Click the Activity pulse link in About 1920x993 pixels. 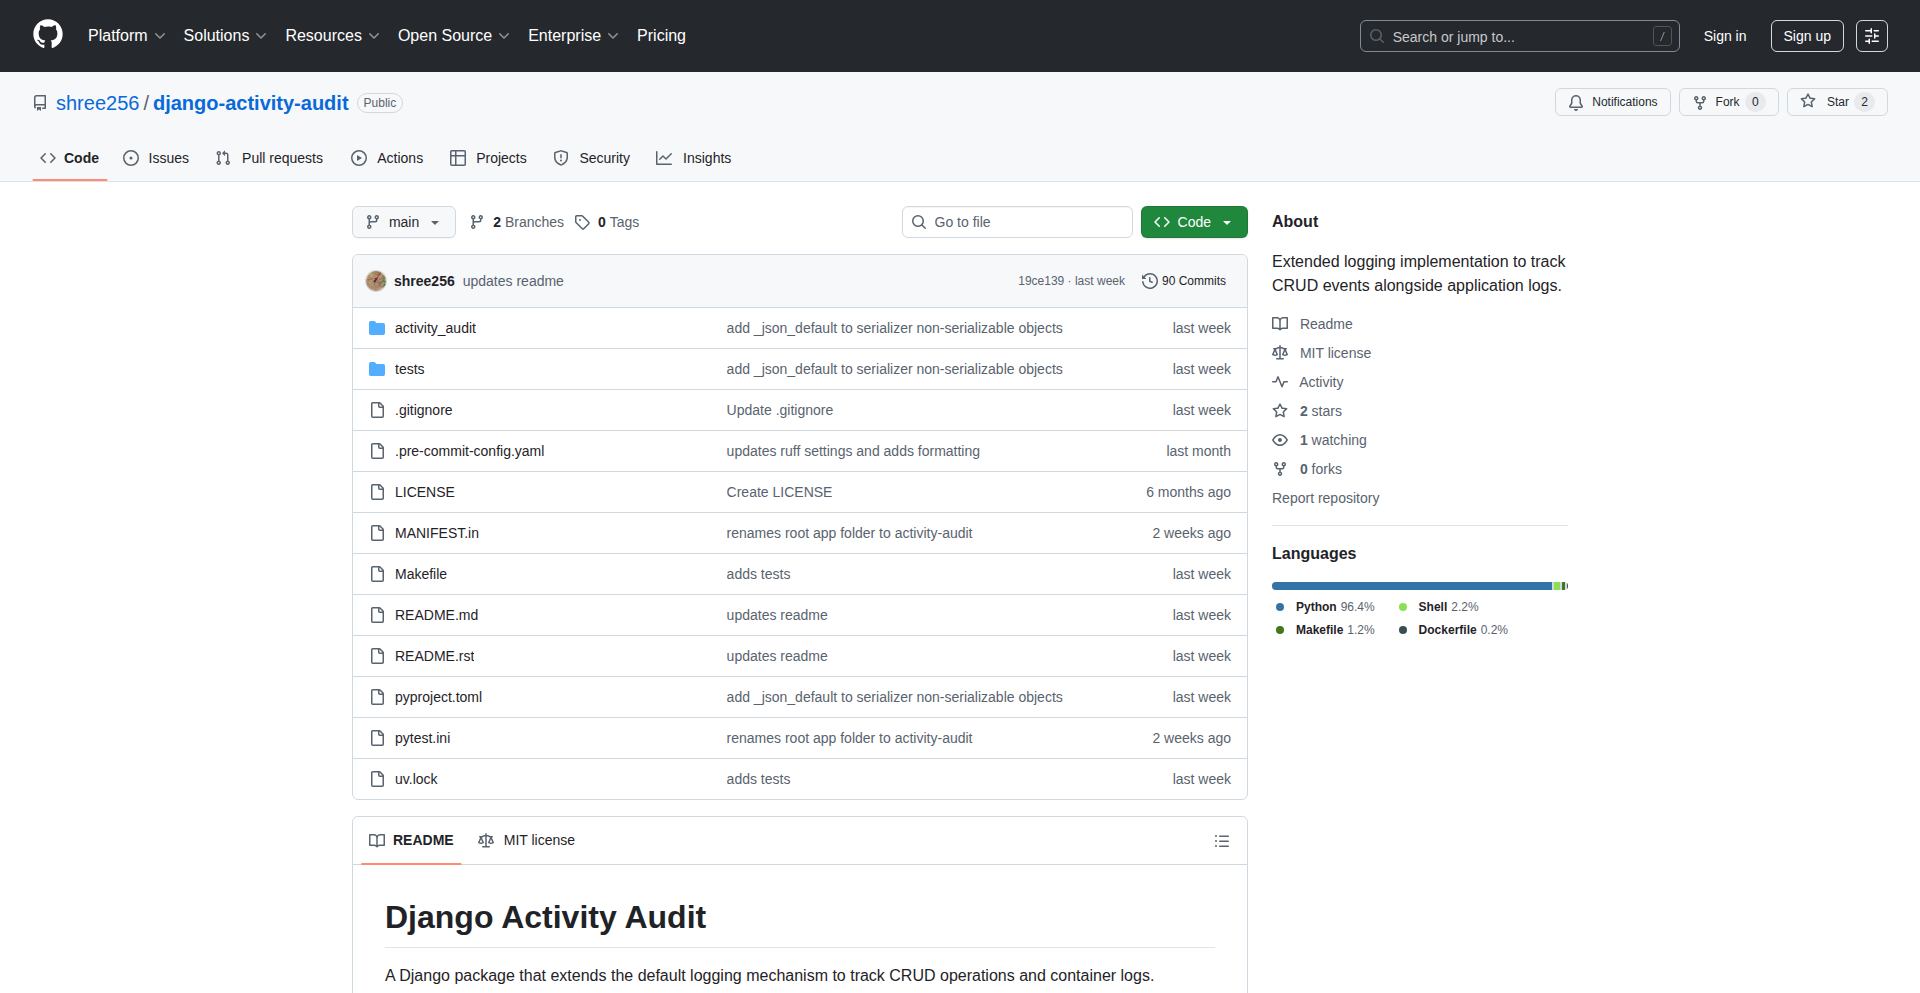1320,382
